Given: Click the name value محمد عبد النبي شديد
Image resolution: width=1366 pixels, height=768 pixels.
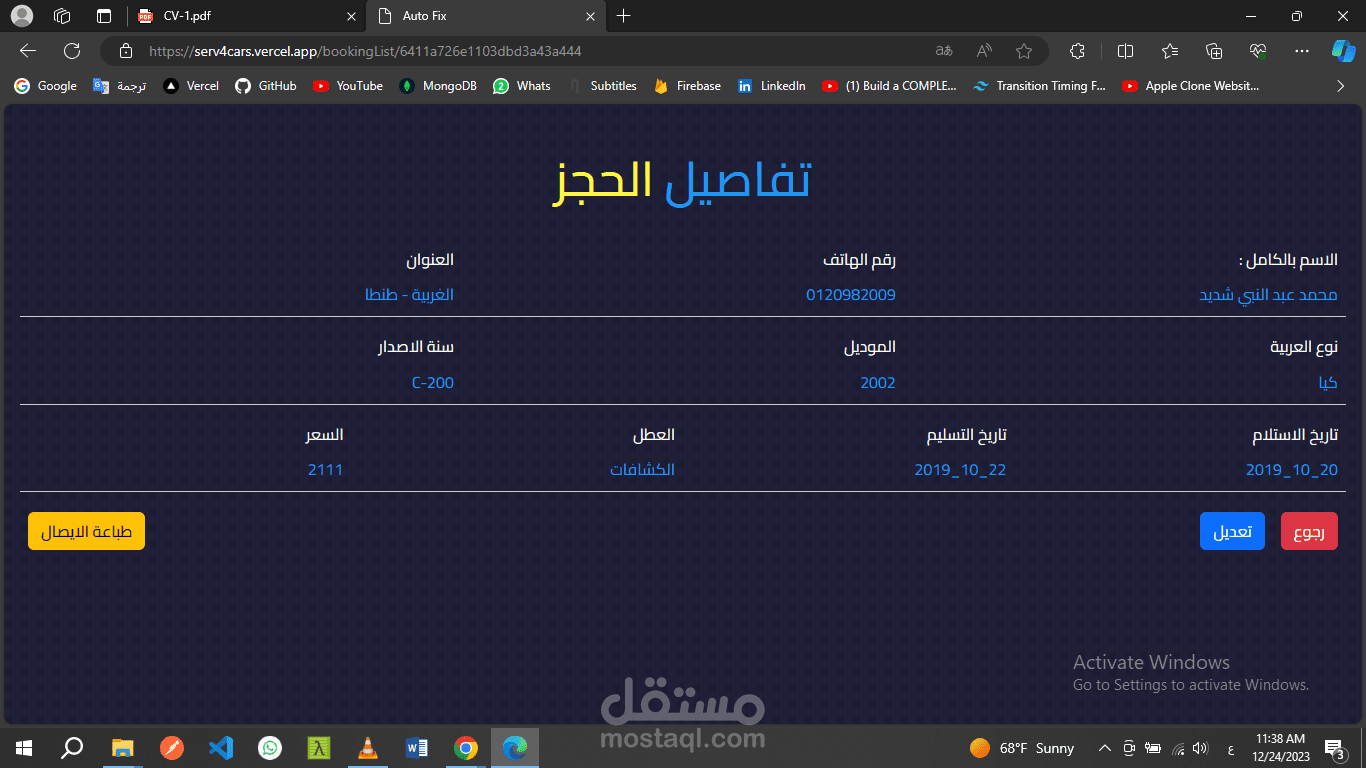Looking at the screenshot, I should pos(1268,295).
